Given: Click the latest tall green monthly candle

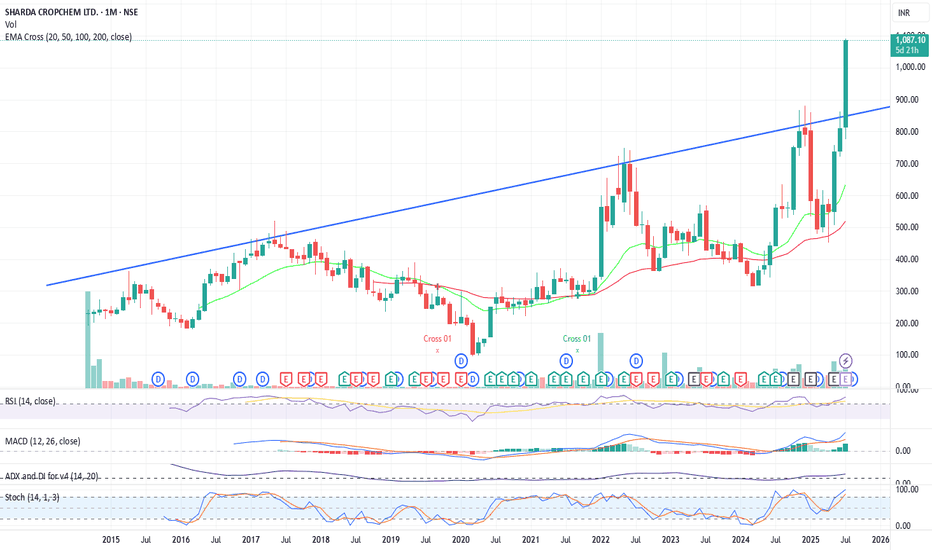Looking at the screenshot, I should coord(846,83).
